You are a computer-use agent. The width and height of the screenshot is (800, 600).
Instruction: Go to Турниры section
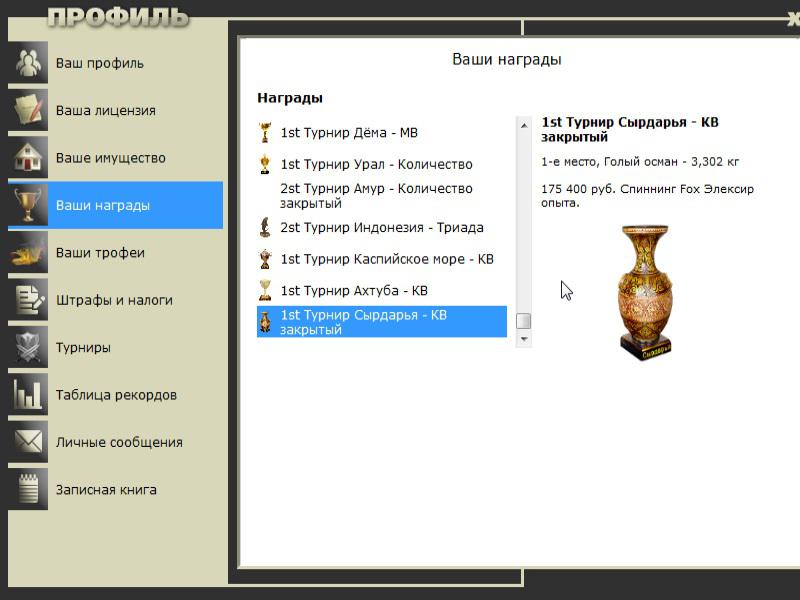115,347
